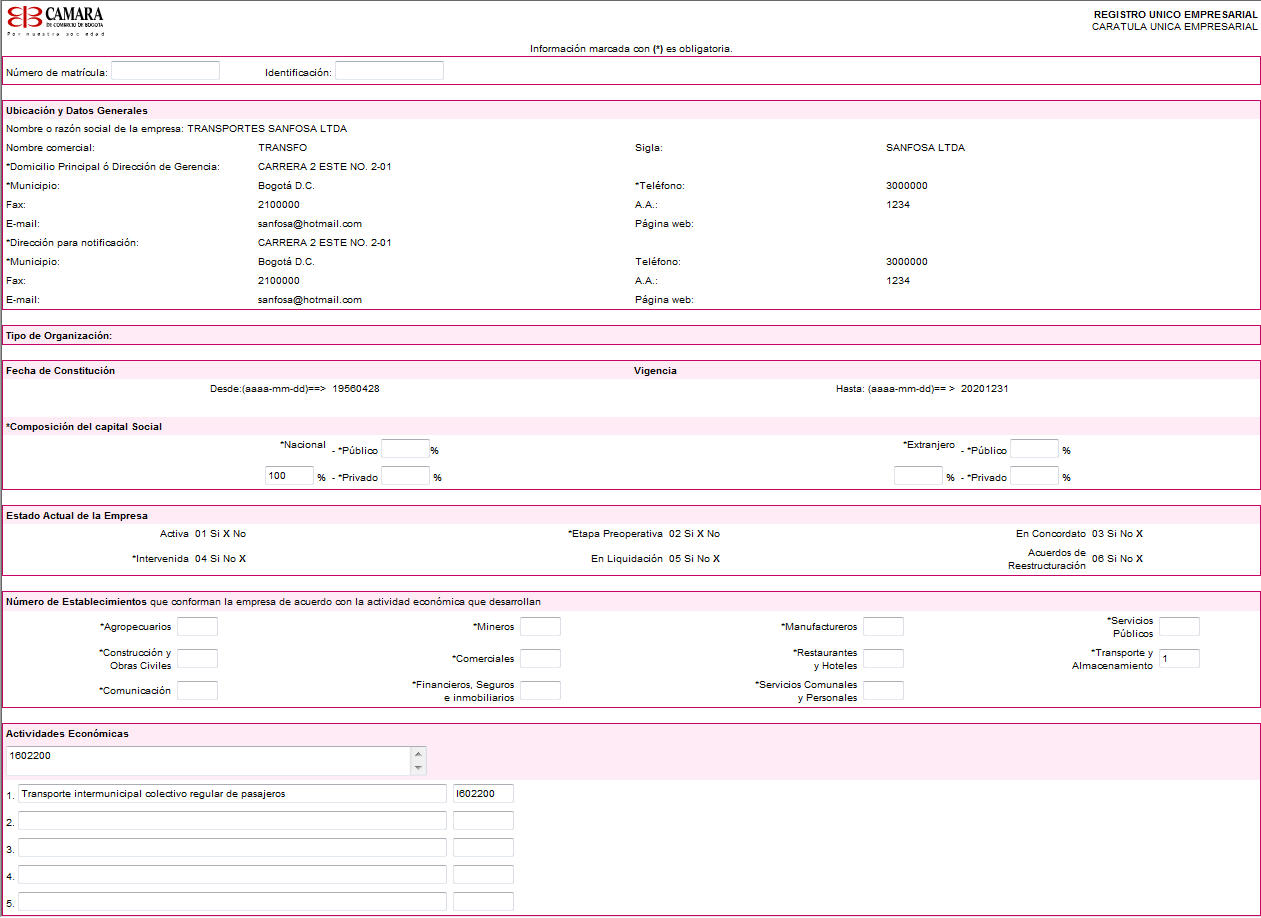
Task: Select the Servicios Públicos establishments field
Action: pos(1179,627)
